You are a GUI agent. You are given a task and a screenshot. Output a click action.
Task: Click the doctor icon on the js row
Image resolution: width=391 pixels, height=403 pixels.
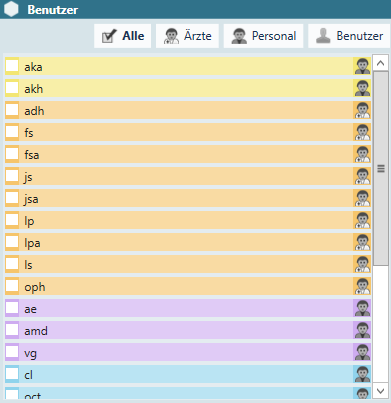[x=362, y=176]
